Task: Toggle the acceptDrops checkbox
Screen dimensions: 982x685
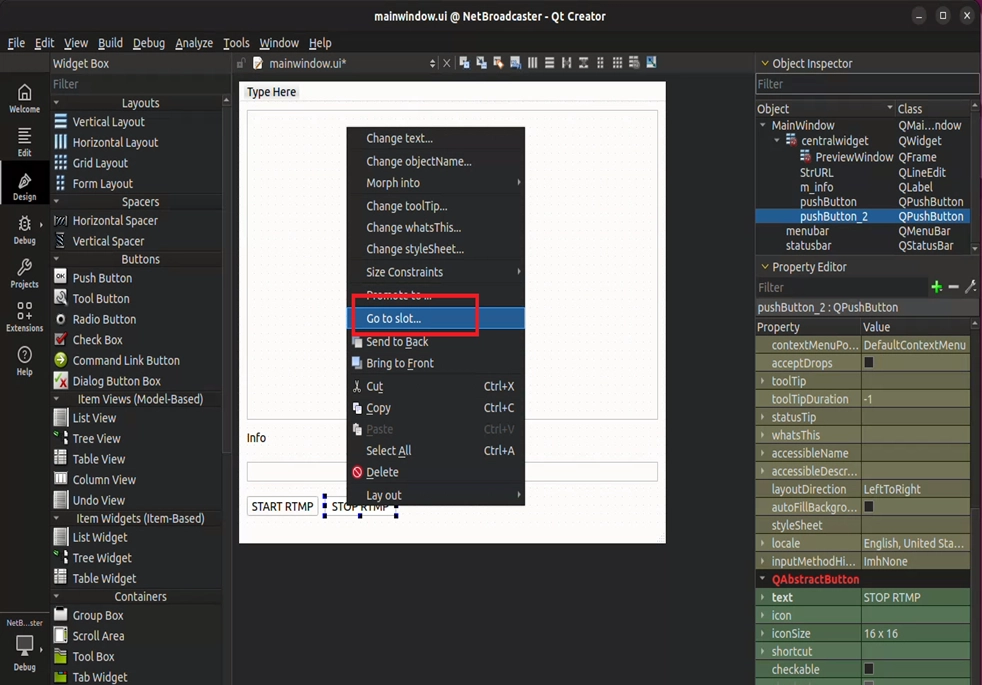Action: [869, 363]
